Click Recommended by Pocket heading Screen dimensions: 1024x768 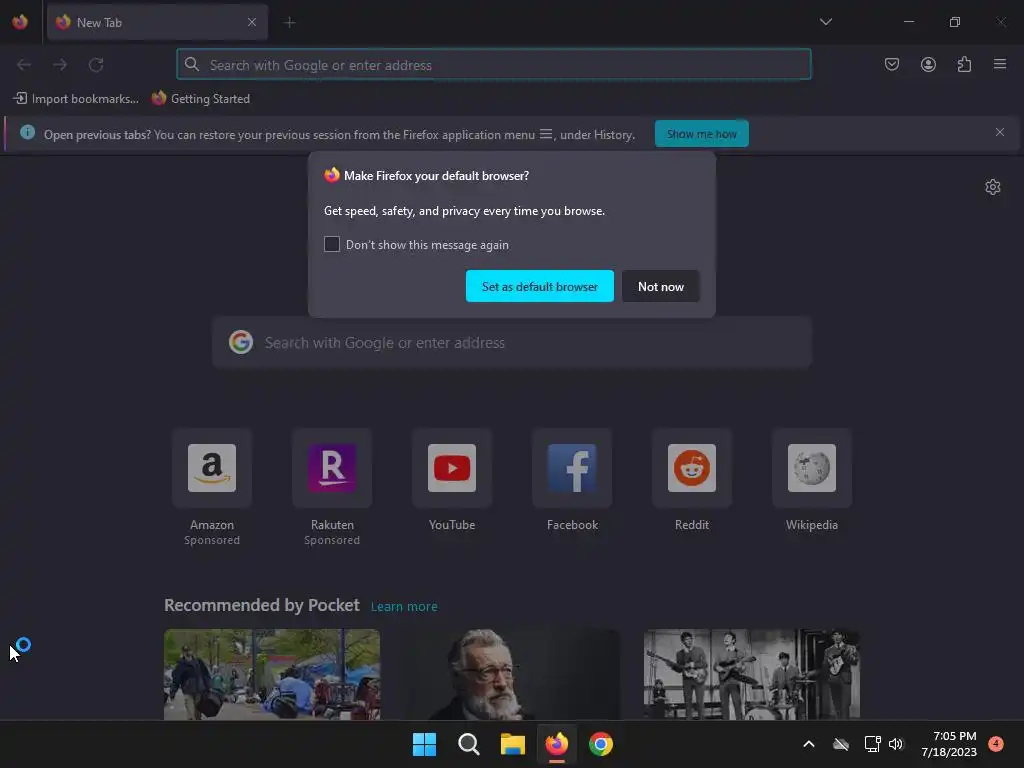[262, 605]
